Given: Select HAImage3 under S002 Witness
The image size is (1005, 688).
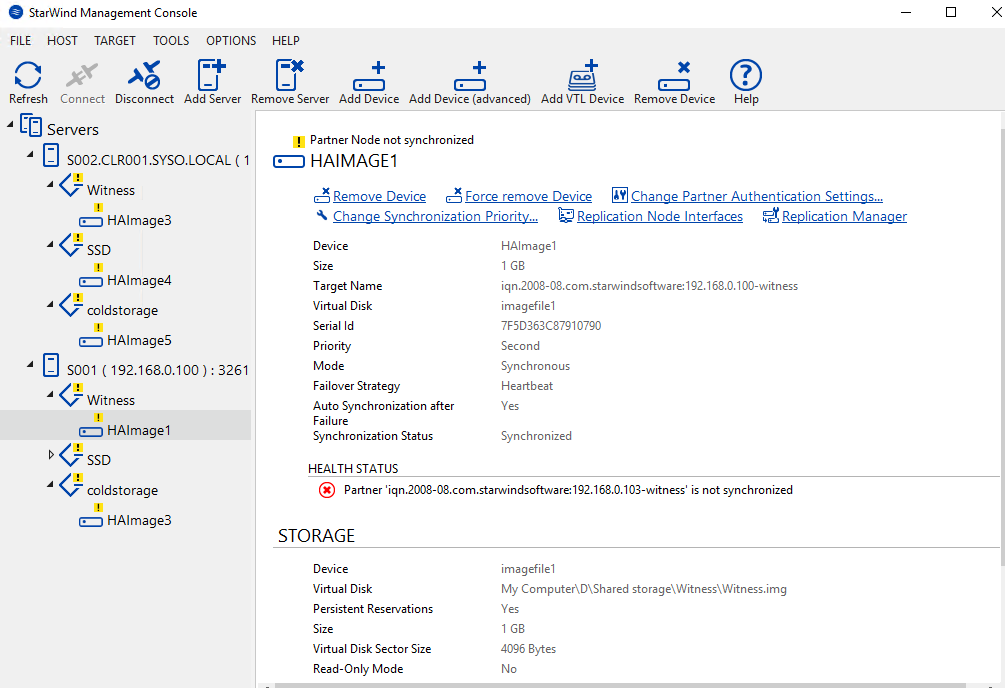Looking at the screenshot, I should coord(139,220).
